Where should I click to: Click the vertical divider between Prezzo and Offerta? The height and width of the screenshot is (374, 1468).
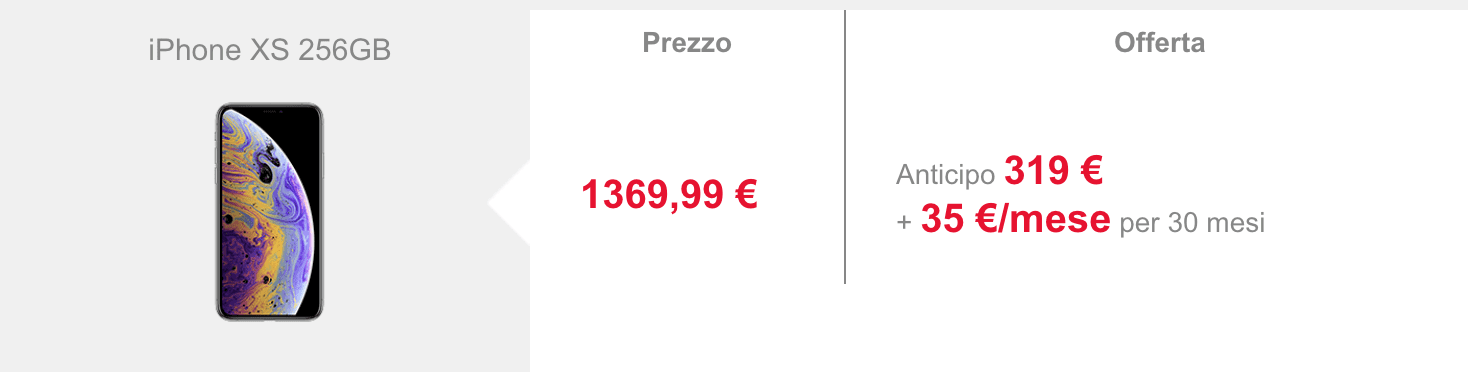(x=845, y=147)
